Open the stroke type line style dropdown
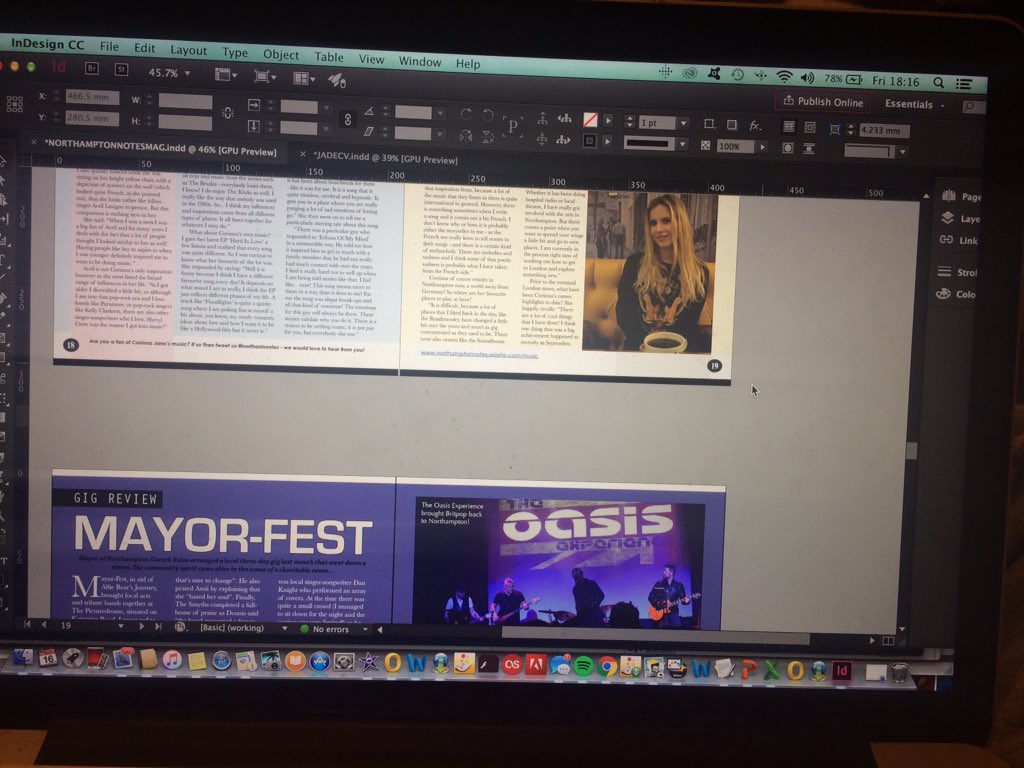The width and height of the screenshot is (1024, 768). 683,144
